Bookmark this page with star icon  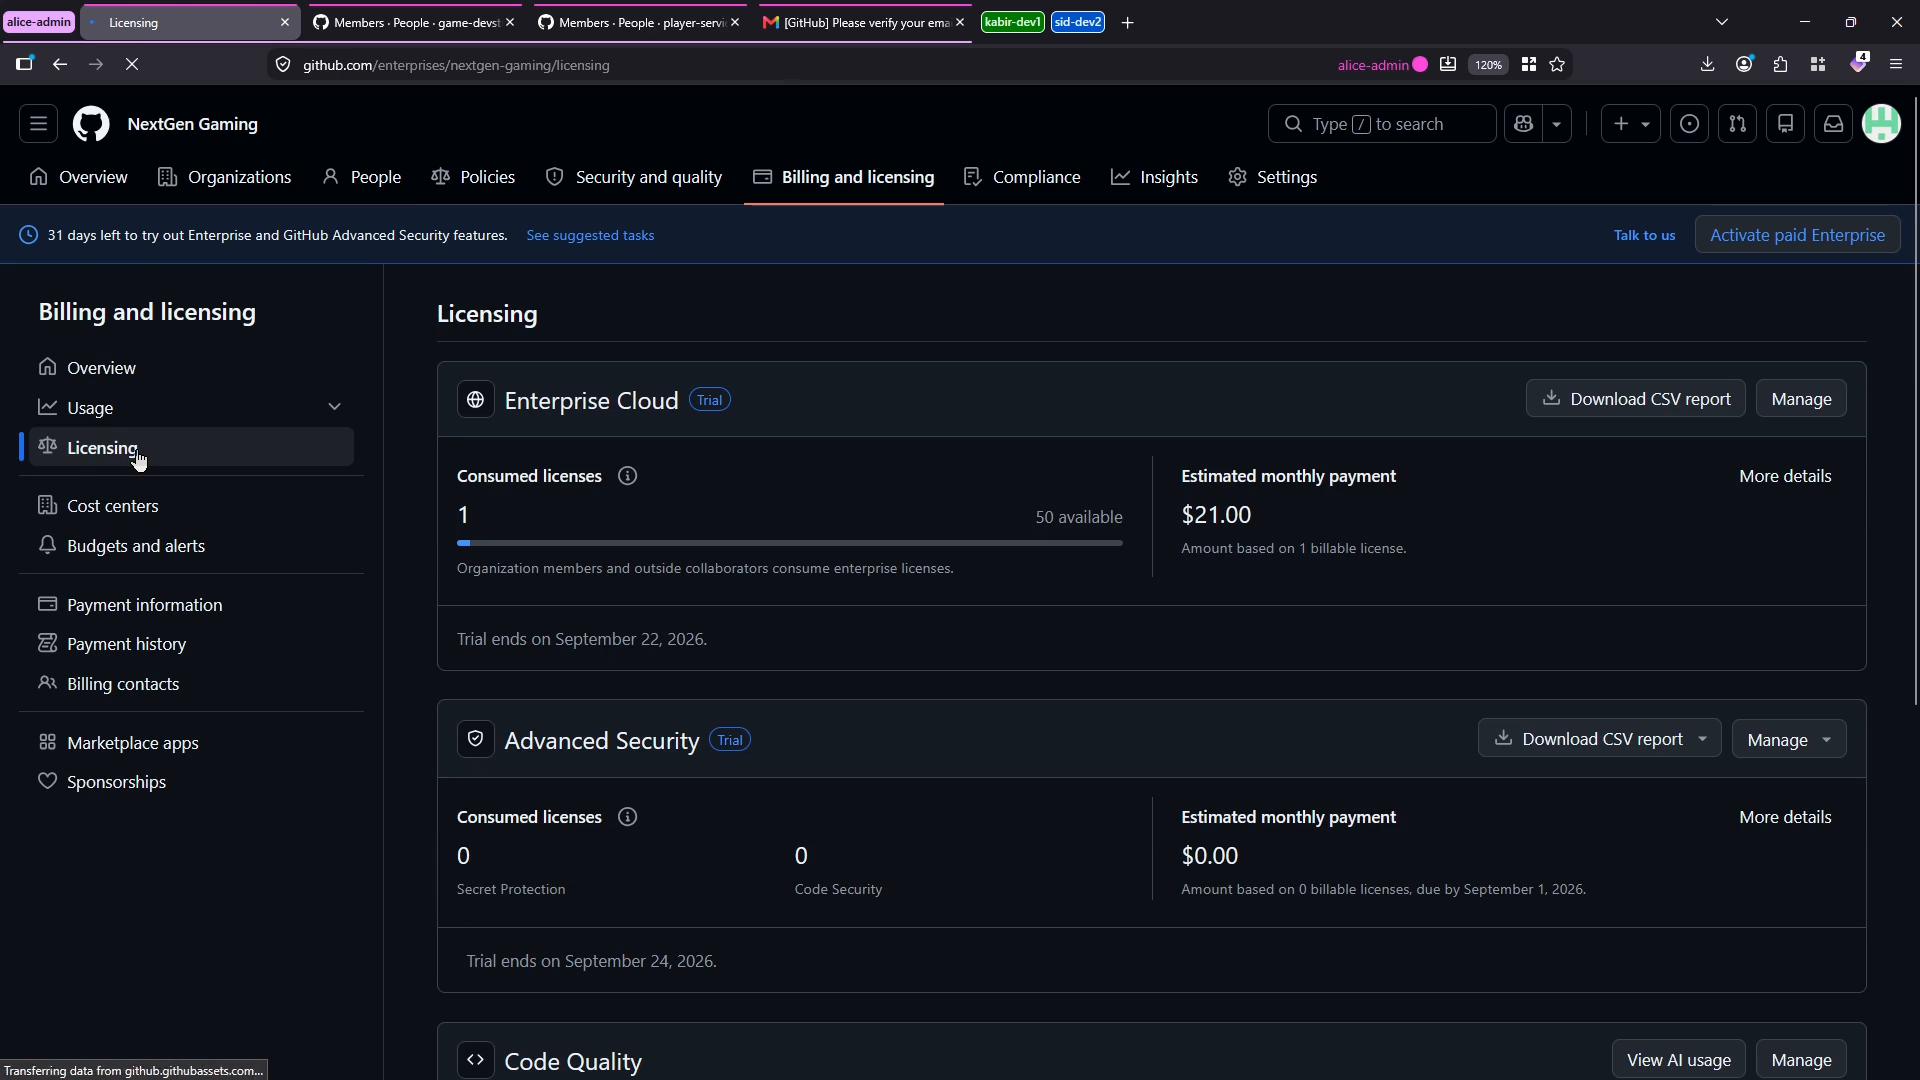(x=1557, y=65)
